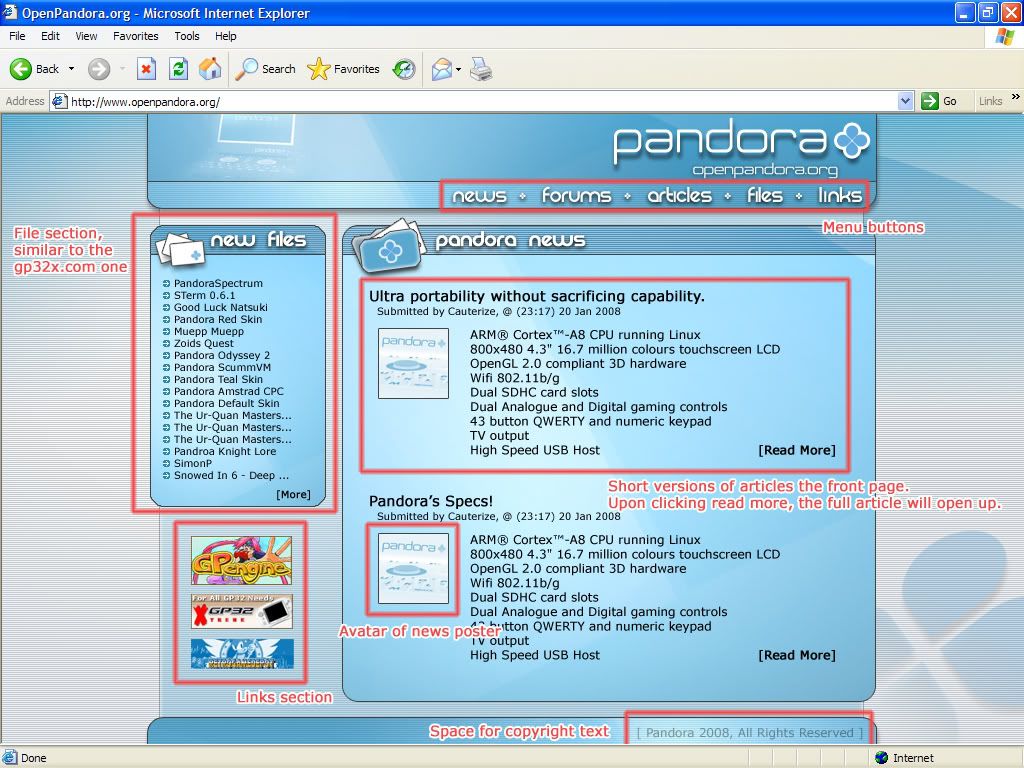Click the Links toolbar label
This screenshot has height=768, width=1024.
point(991,101)
